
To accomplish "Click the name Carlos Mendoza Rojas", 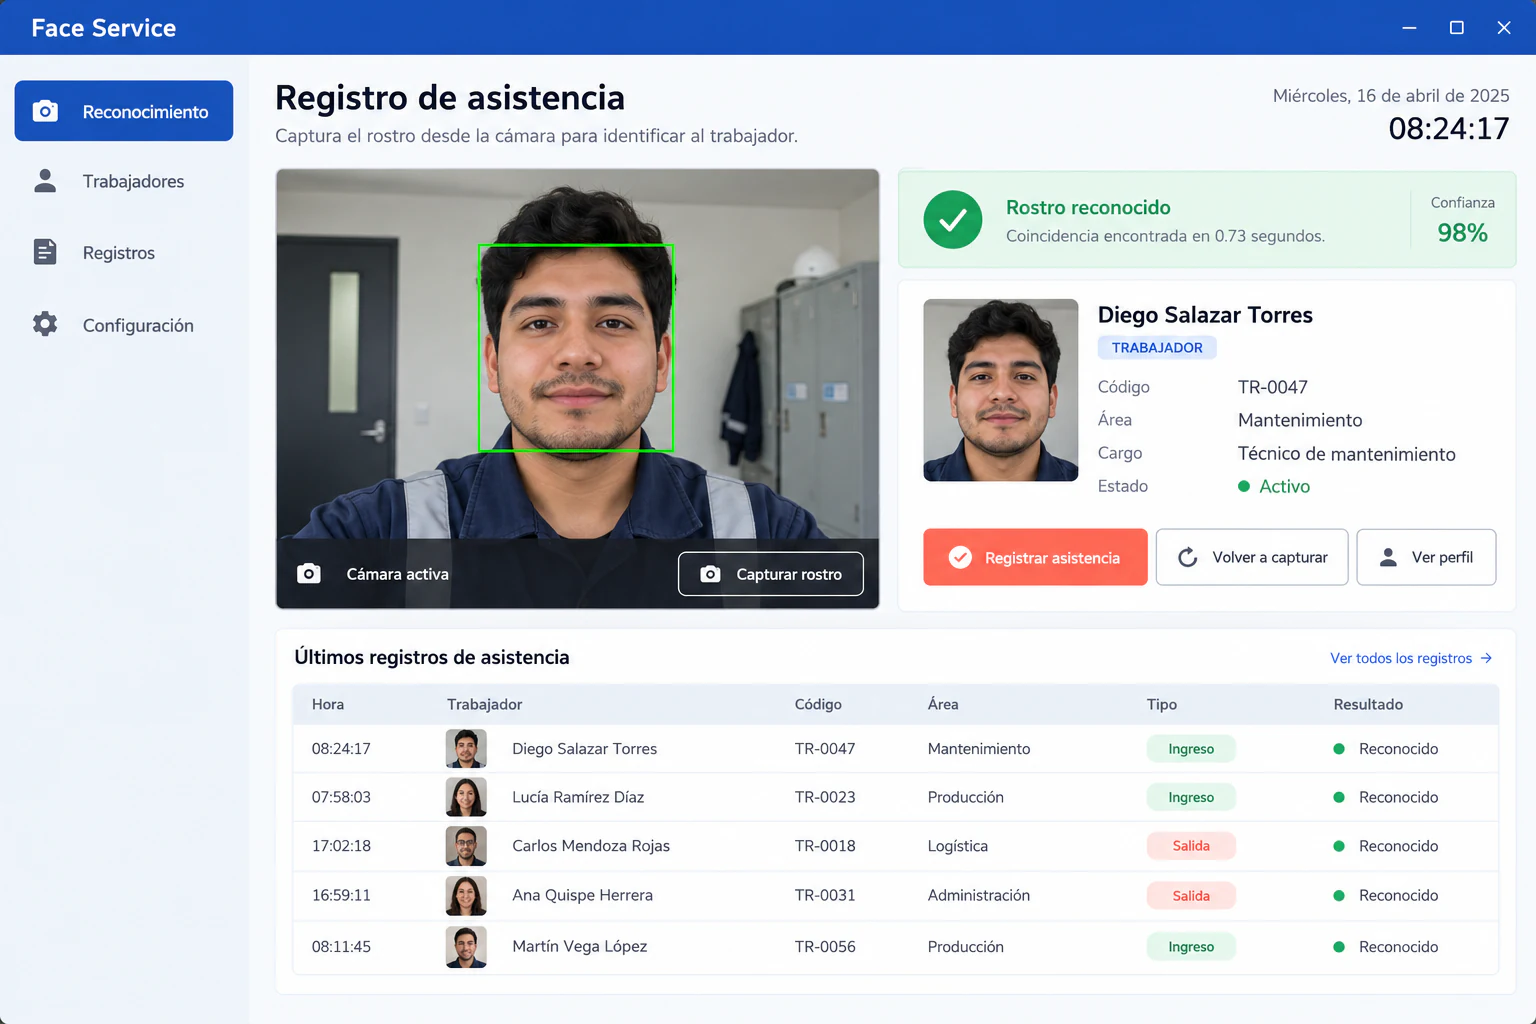I will 591,846.
